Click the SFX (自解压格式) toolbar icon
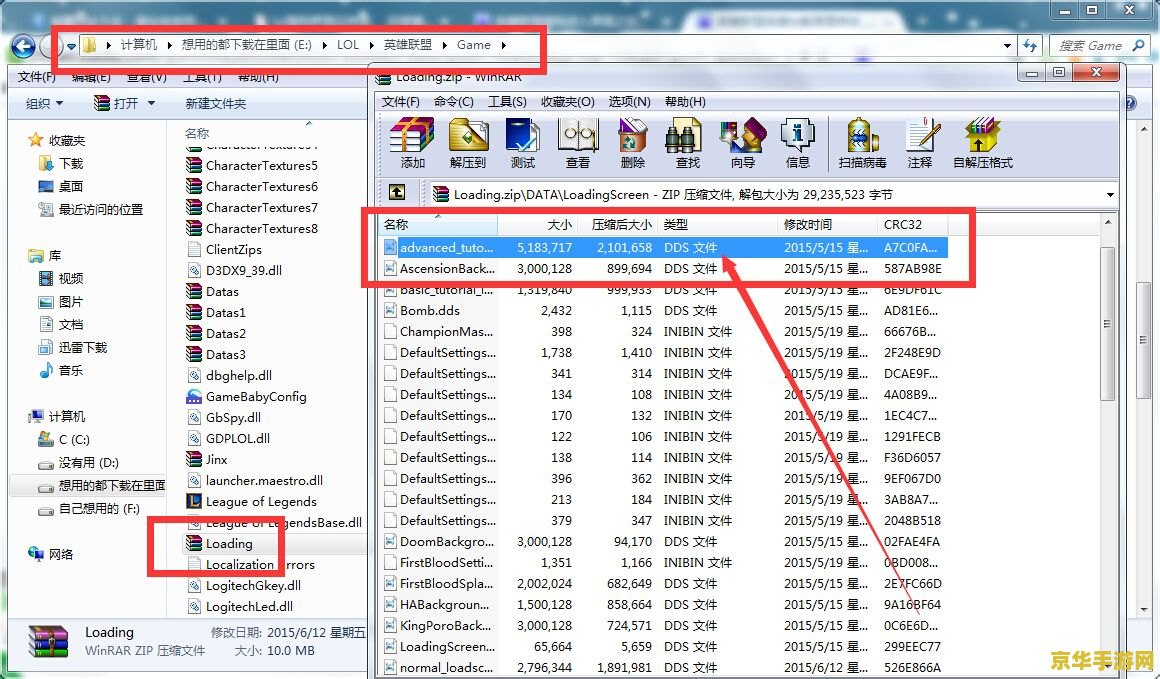This screenshot has width=1160, height=679. pyautogui.click(x=982, y=143)
